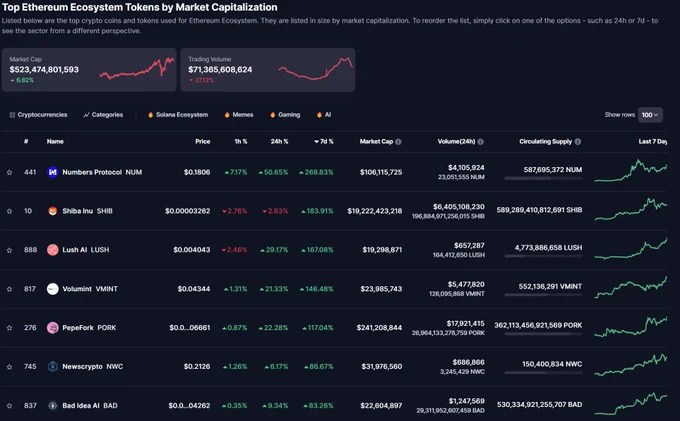Click the Volume(24h) info icon

(481, 142)
